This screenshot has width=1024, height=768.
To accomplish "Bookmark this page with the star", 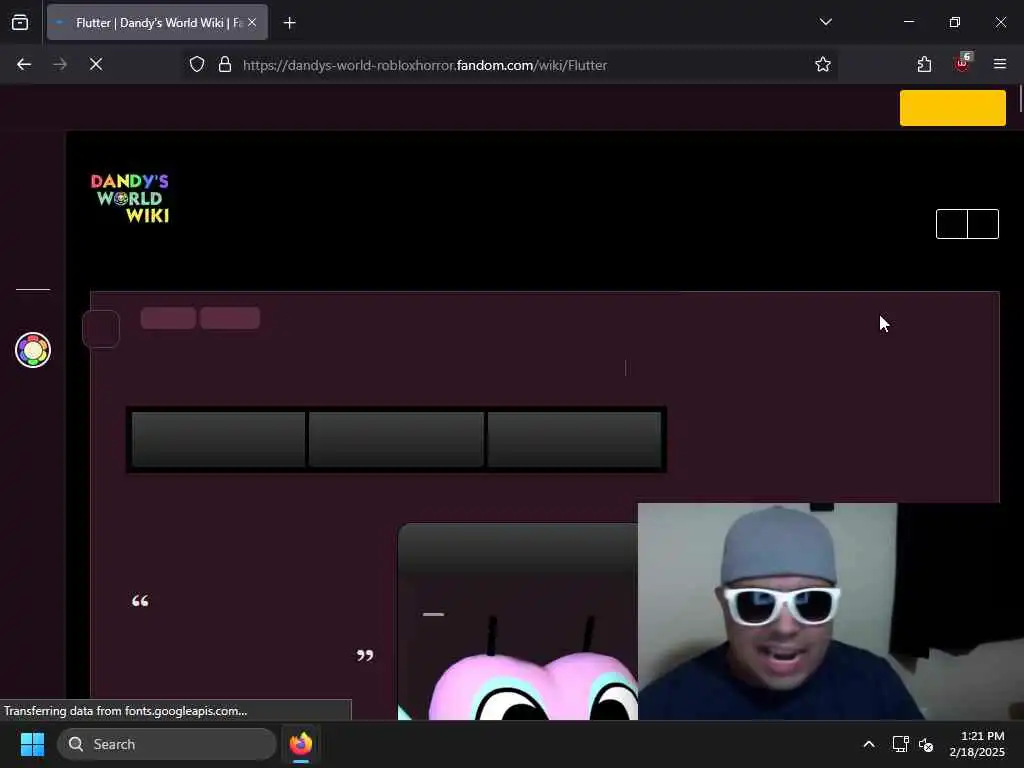I will 823,64.
